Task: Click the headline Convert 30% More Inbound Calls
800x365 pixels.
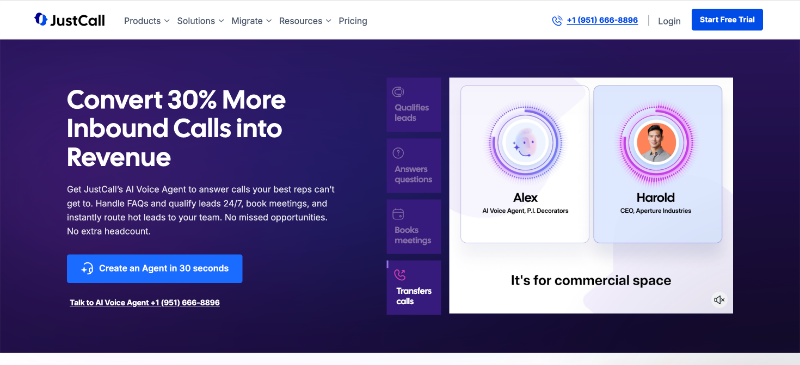Action: coord(176,129)
